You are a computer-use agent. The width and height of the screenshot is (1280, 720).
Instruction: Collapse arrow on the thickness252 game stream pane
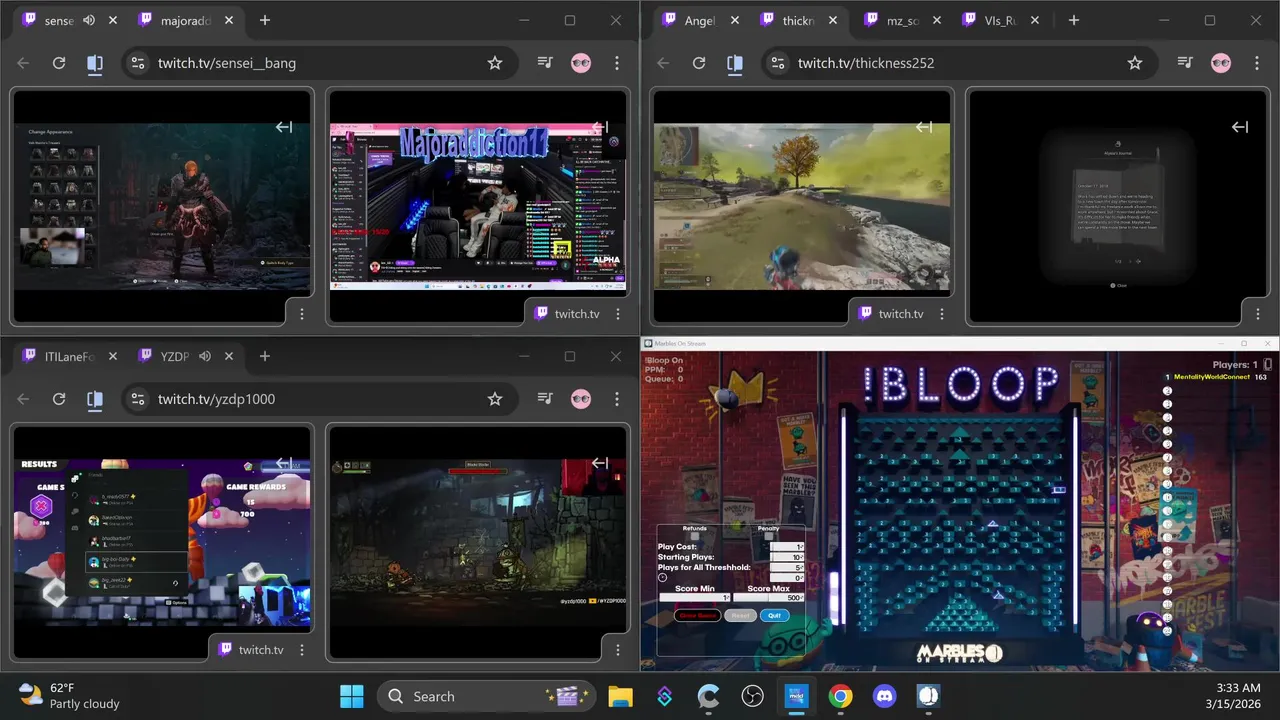click(924, 127)
